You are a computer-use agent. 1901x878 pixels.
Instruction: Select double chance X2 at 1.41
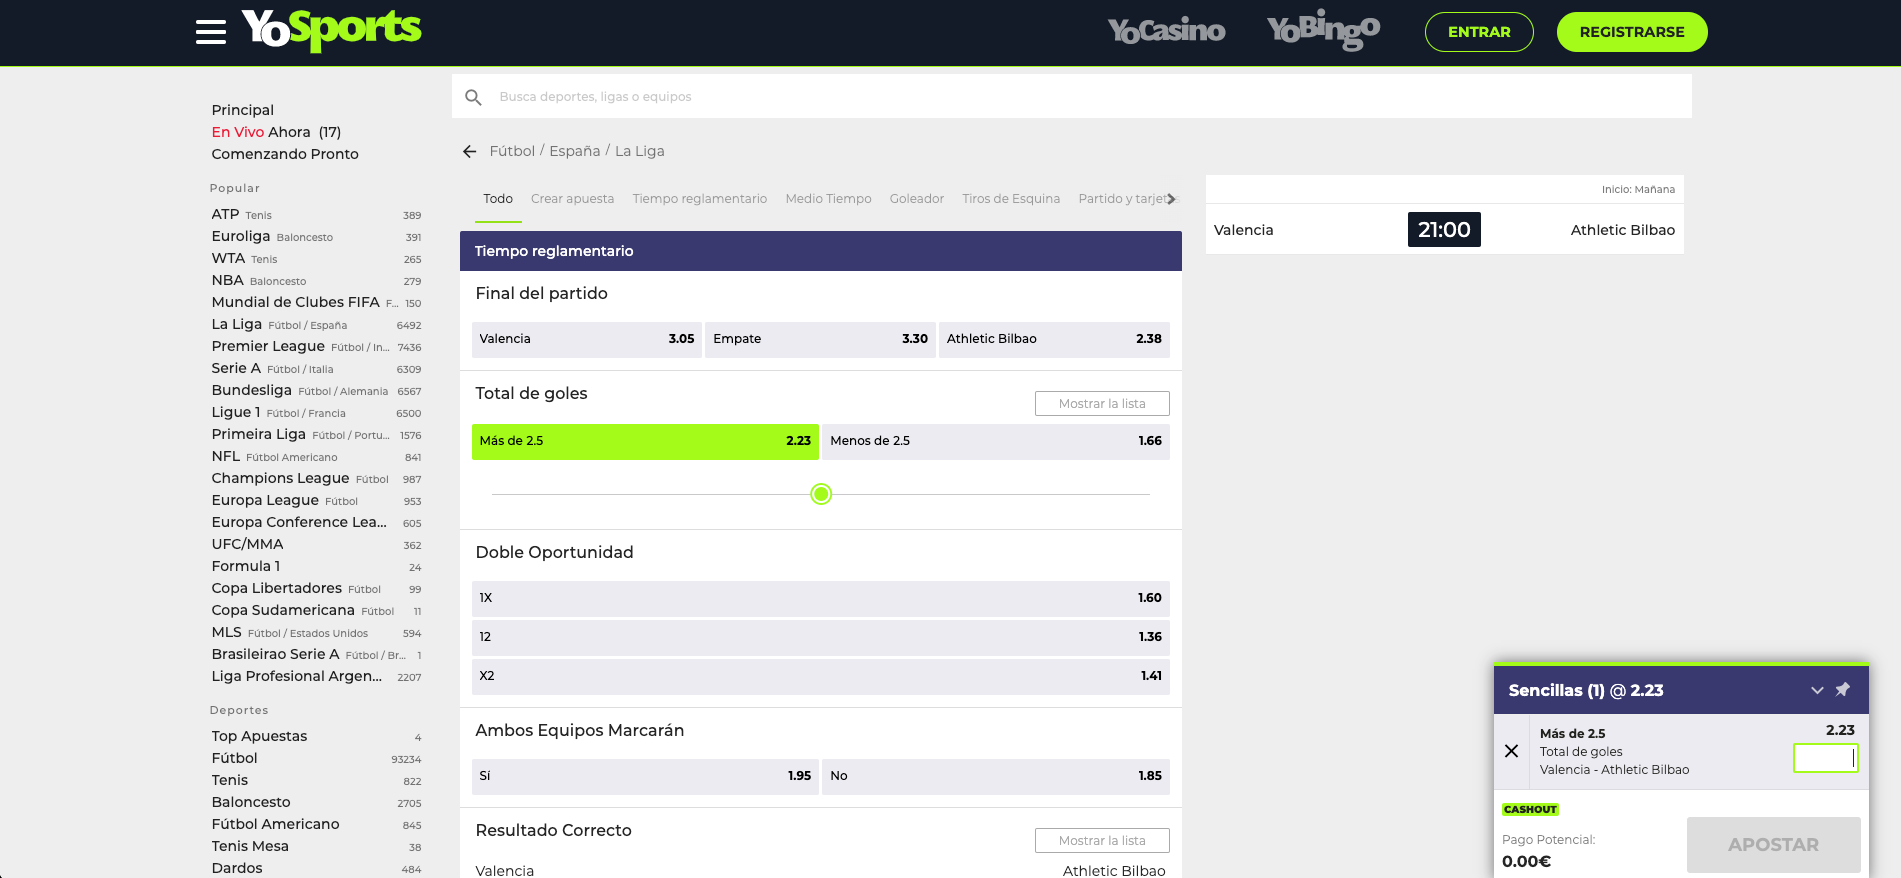coord(821,676)
